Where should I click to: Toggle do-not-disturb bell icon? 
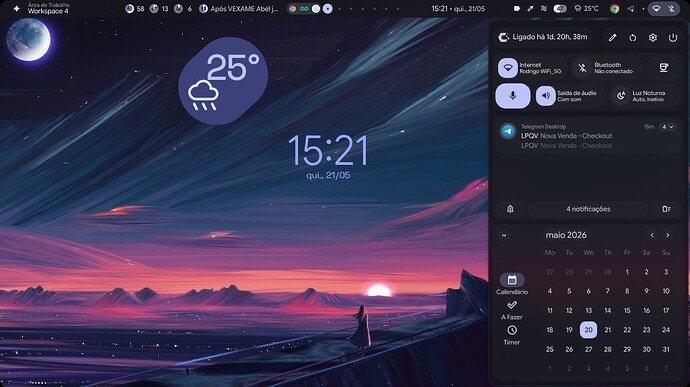pyautogui.click(x=510, y=209)
